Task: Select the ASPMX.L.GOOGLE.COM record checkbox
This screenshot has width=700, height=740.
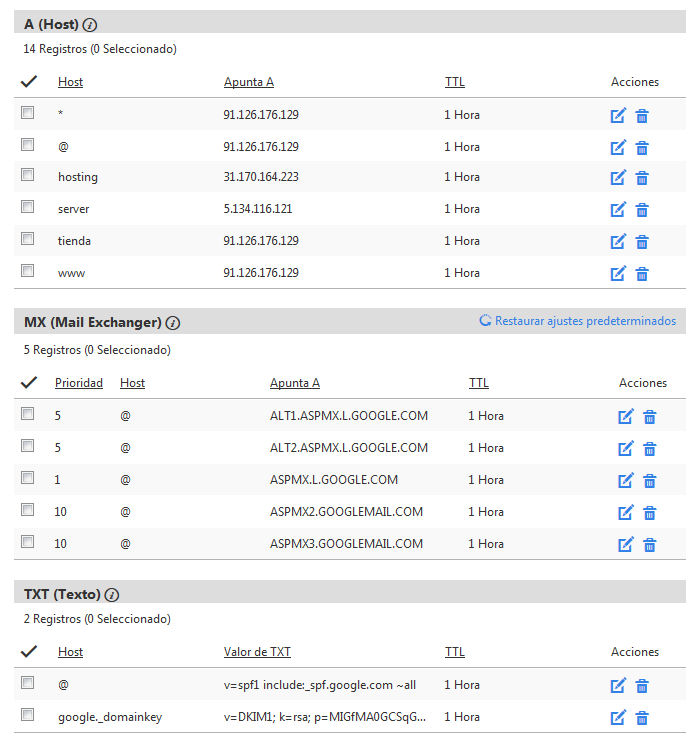Action: coord(27,478)
